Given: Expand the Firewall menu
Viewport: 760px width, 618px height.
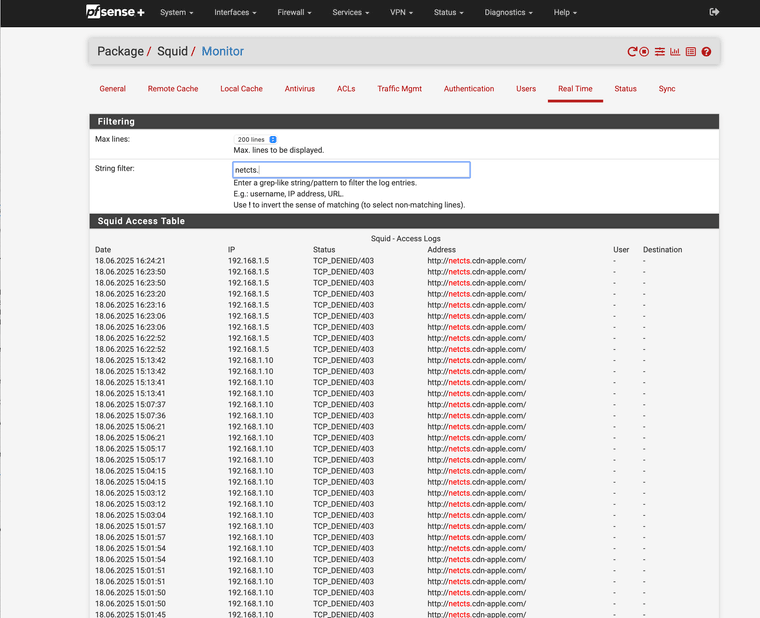Looking at the screenshot, I should pos(294,13).
